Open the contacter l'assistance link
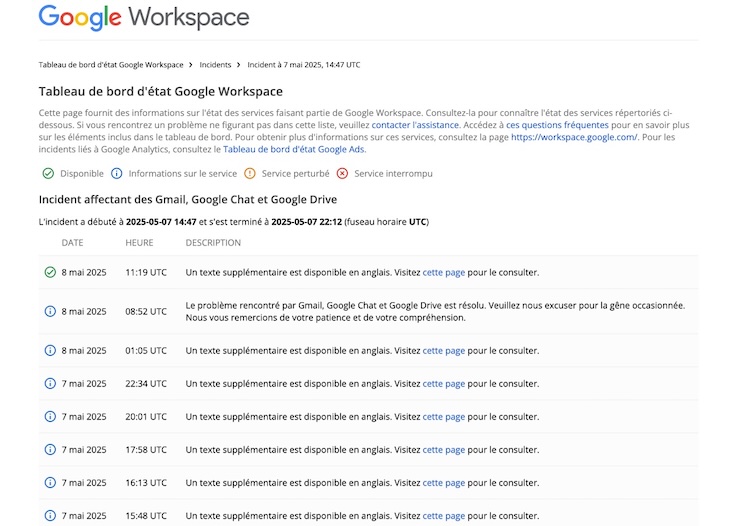The width and height of the screenshot is (750, 526). pos(415,125)
